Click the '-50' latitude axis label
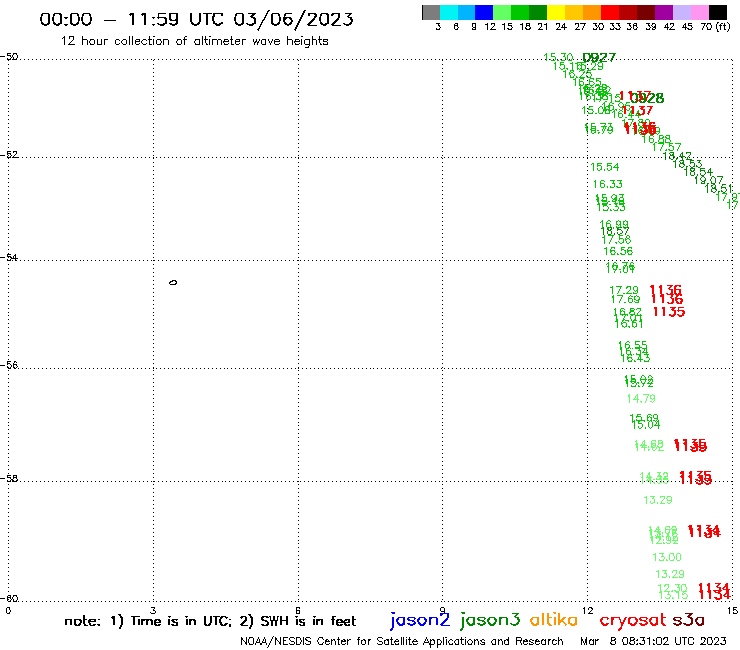 pos(9,57)
